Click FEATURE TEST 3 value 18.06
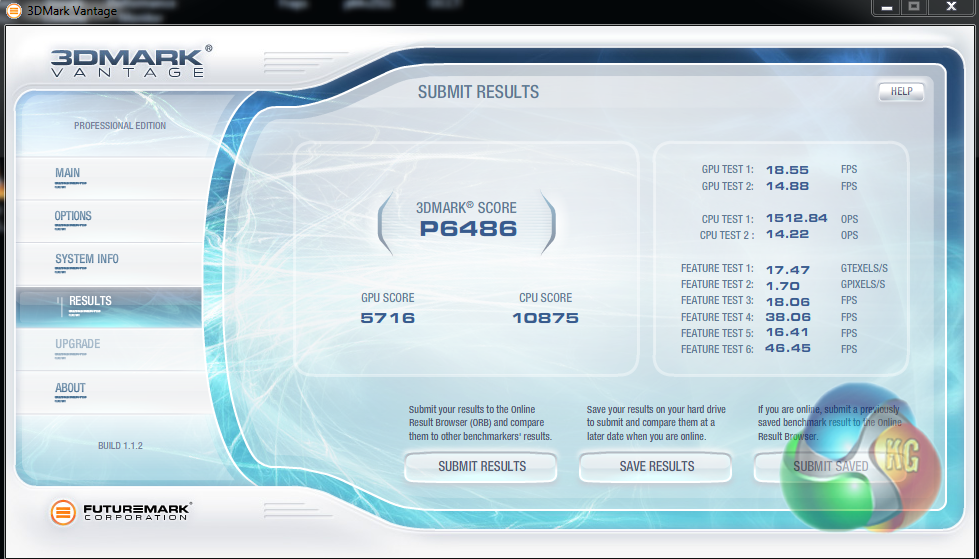Image resolution: width=979 pixels, height=559 pixels. pyautogui.click(x=787, y=302)
